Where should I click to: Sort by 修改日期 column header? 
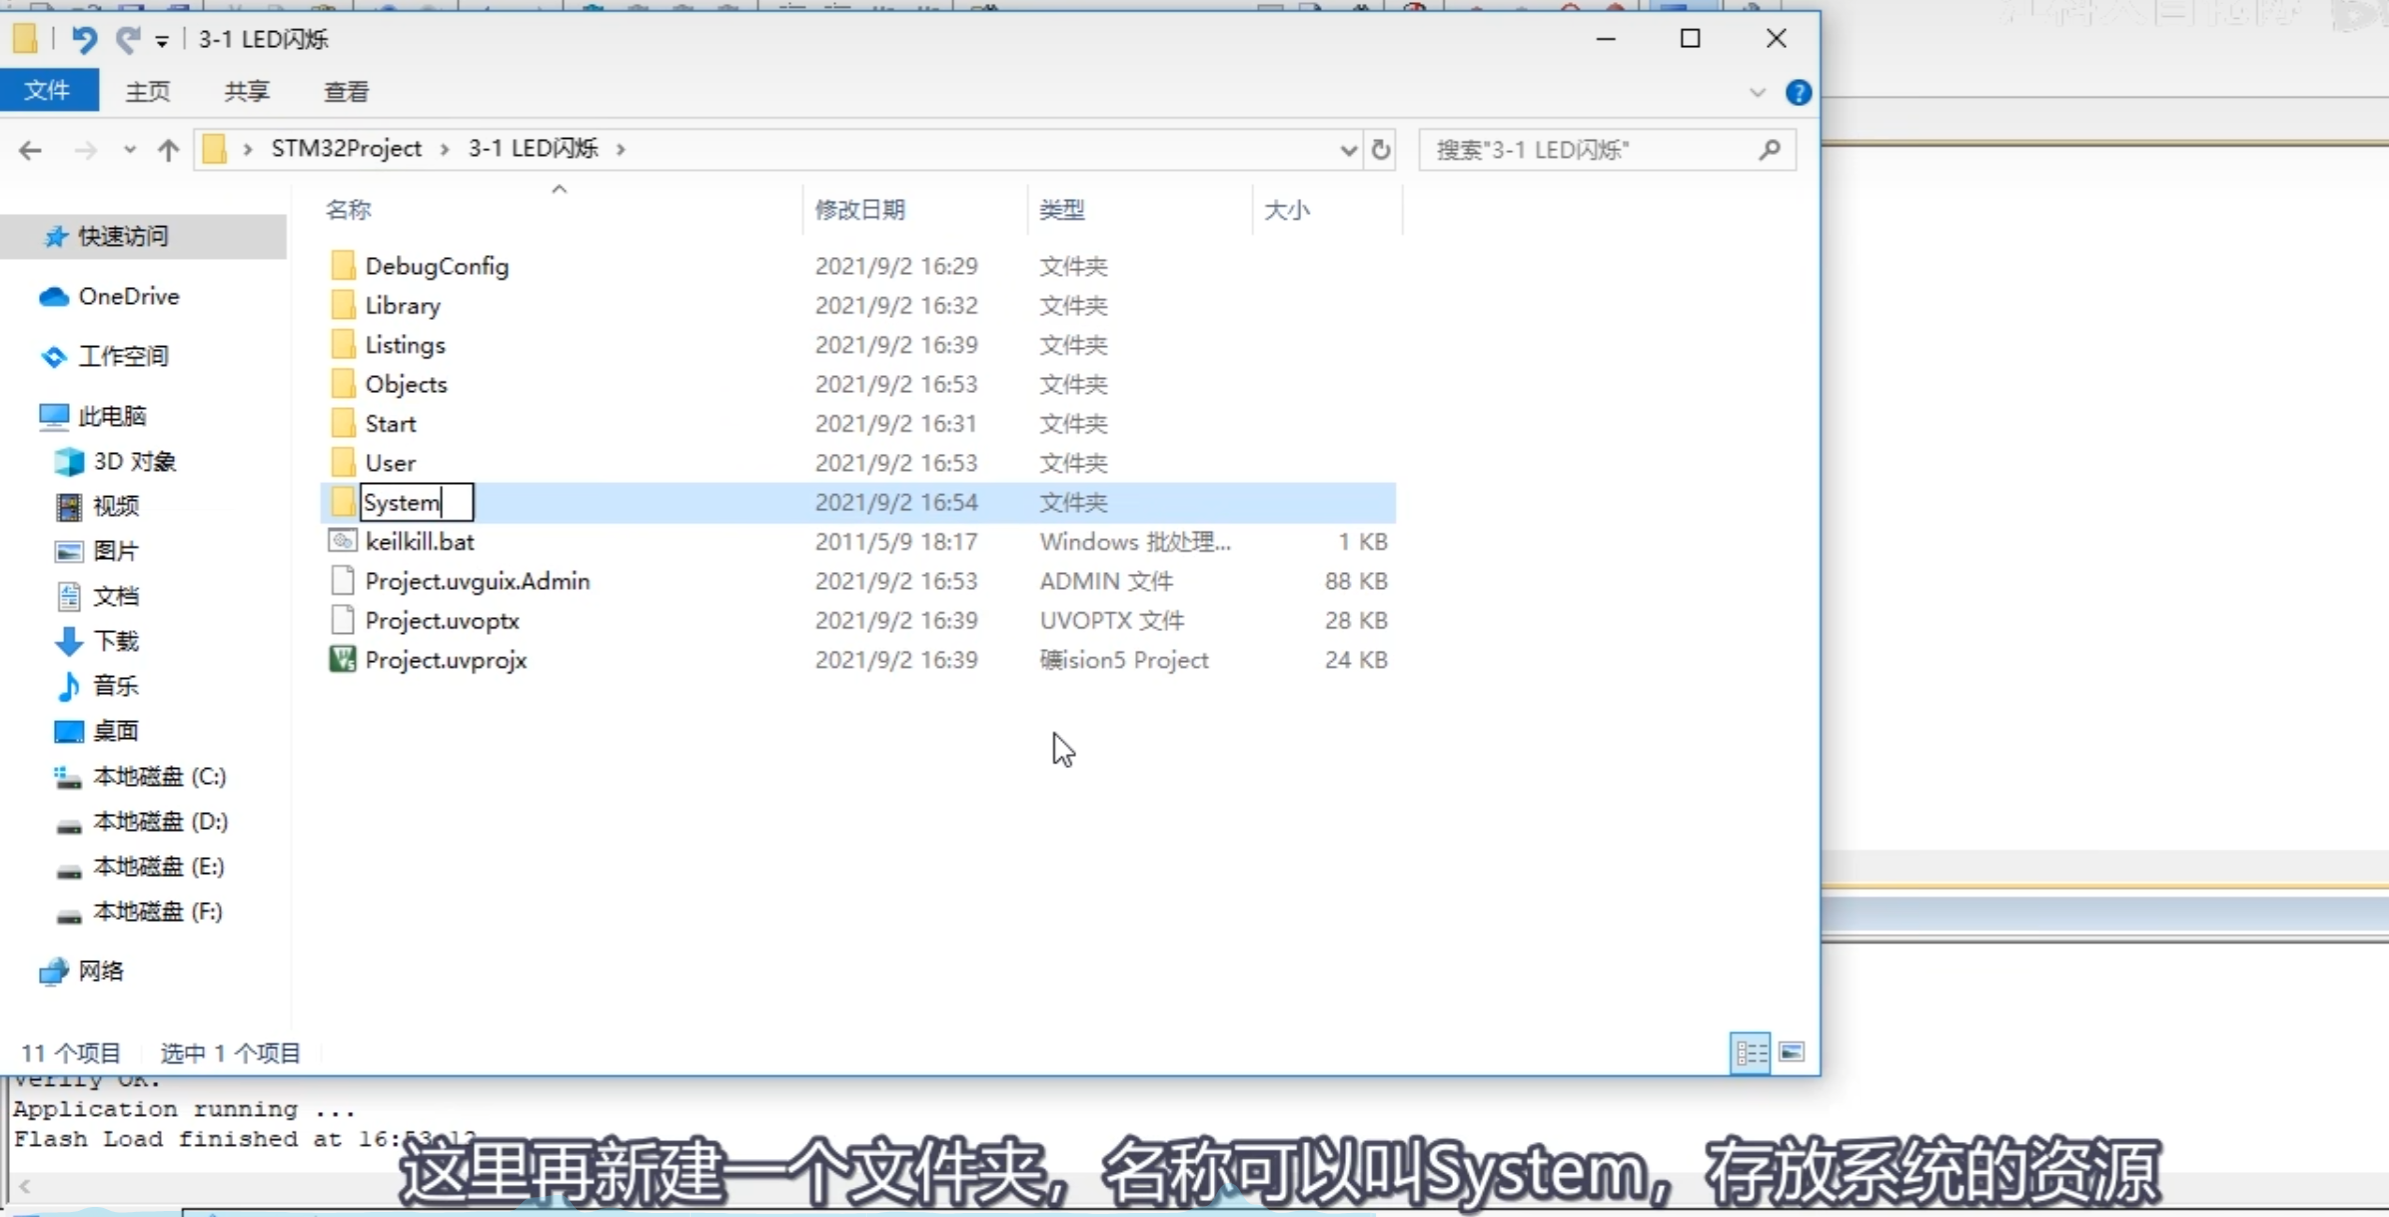[859, 210]
